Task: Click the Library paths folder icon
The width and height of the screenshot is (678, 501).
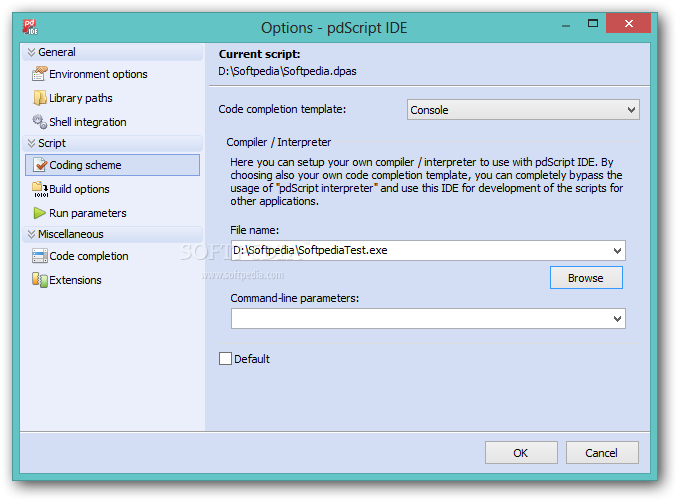Action: tap(39, 98)
